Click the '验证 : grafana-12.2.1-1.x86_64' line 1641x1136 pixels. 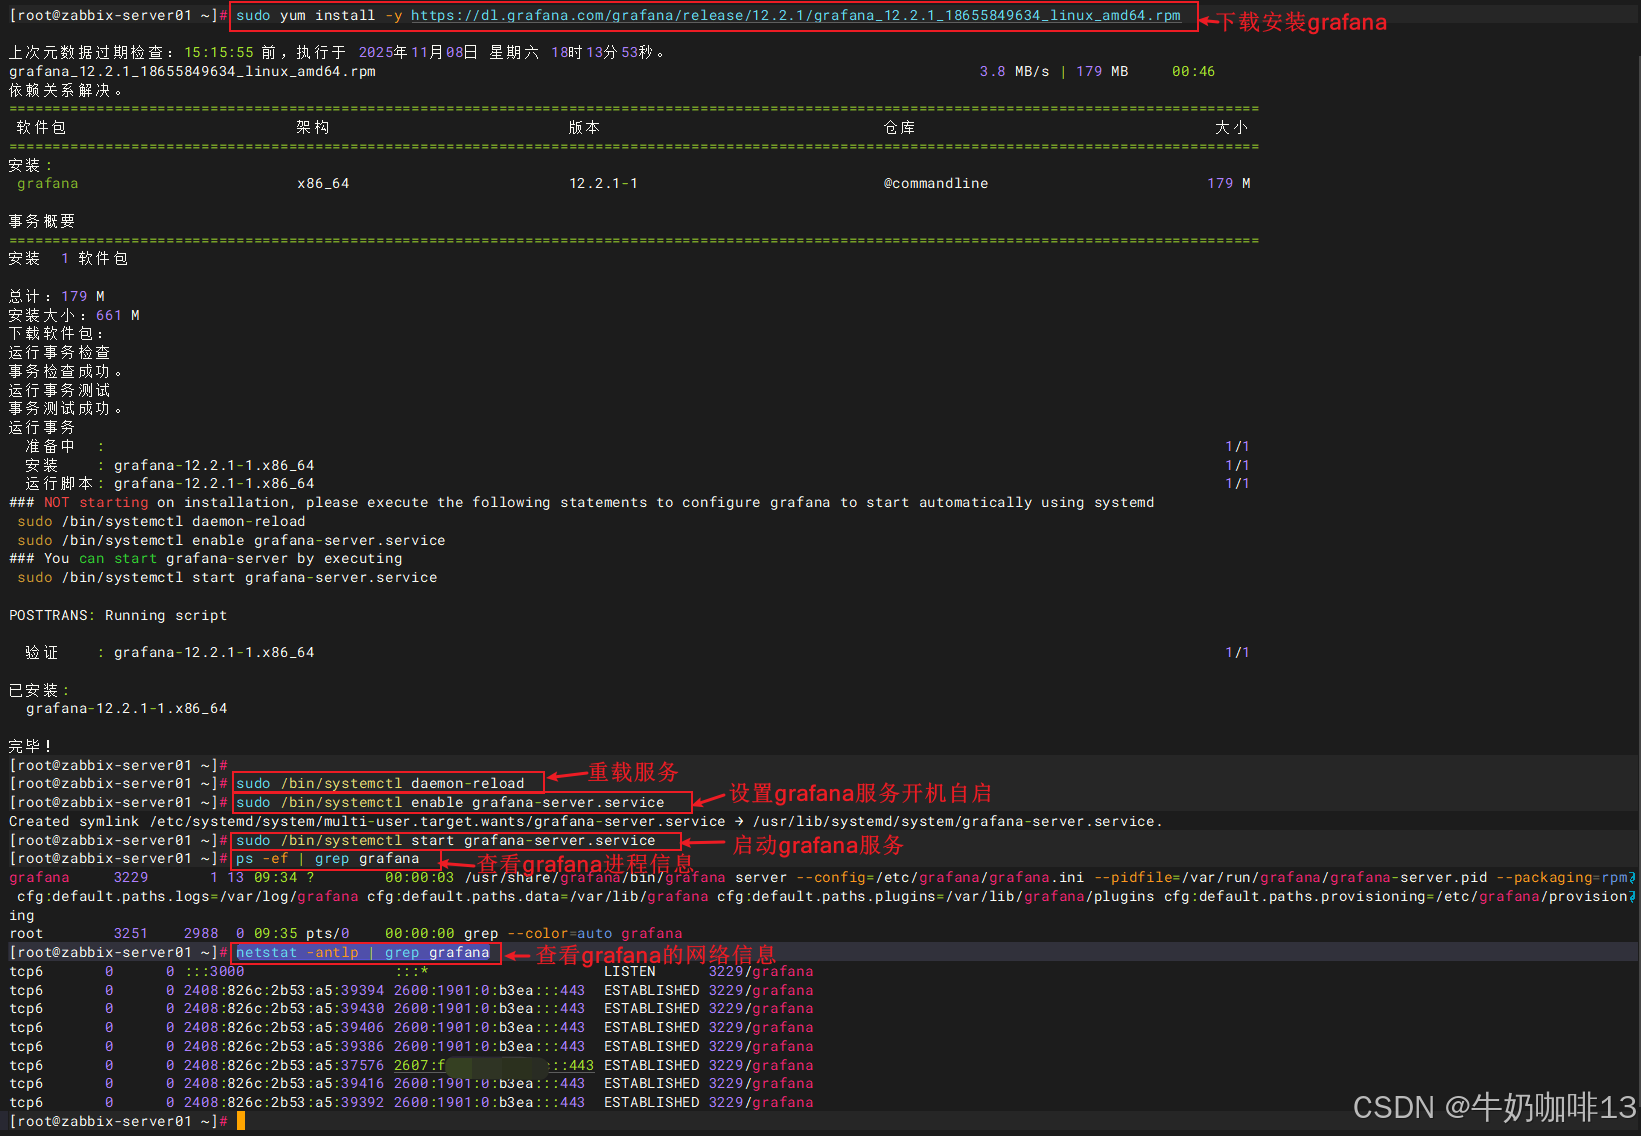[x=170, y=652]
